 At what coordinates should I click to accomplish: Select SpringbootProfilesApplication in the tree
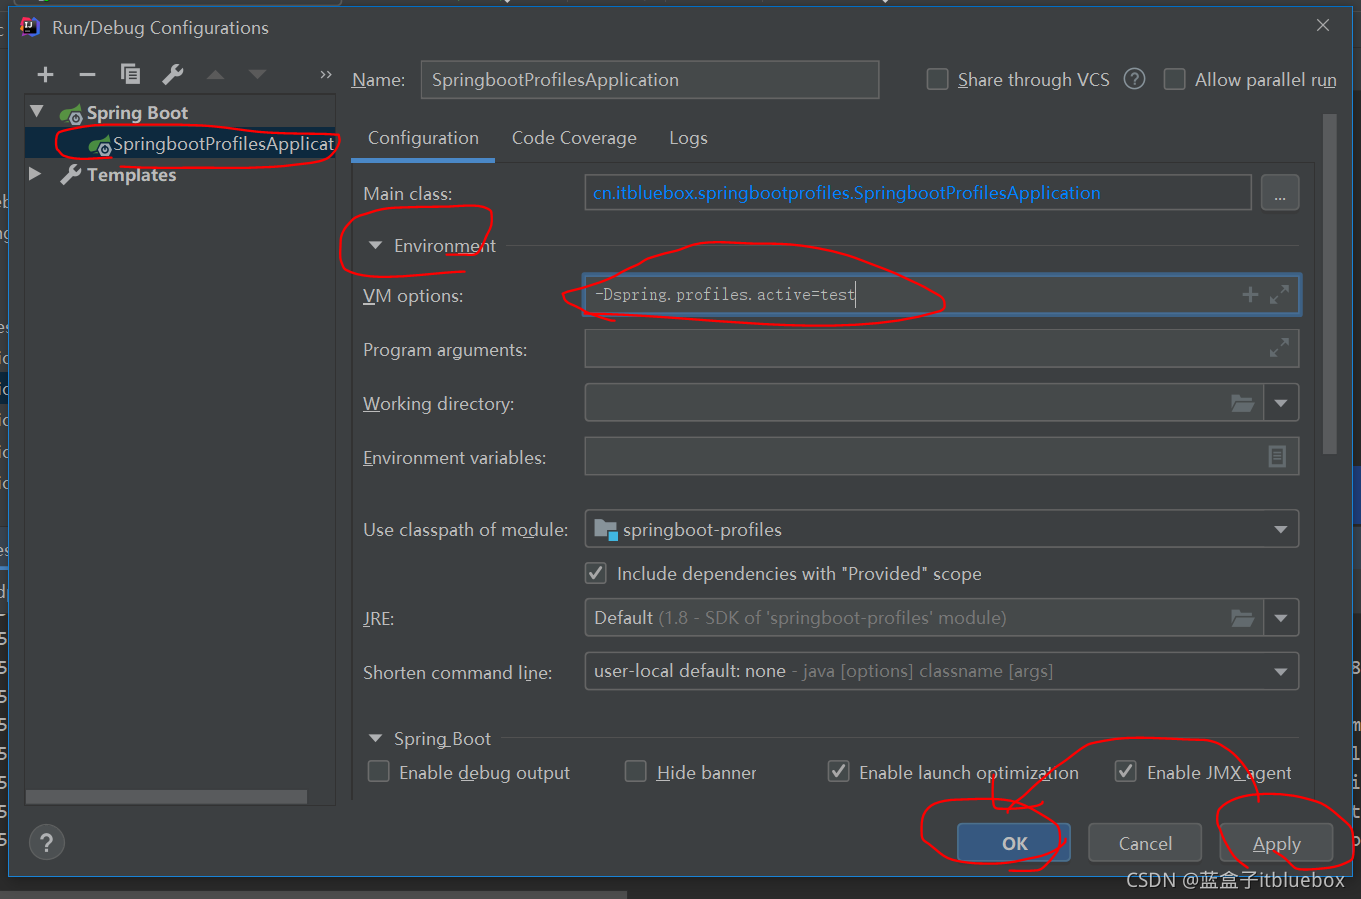click(x=181, y=144)
